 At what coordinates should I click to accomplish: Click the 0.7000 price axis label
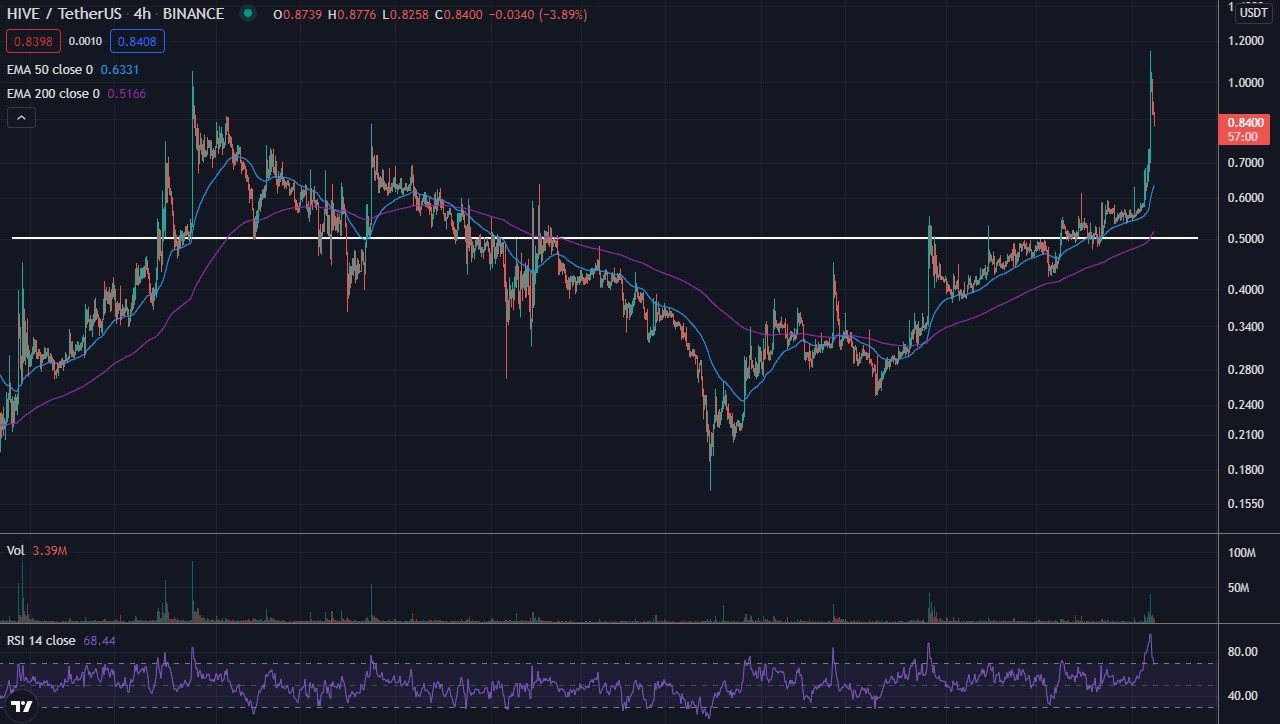(1244, 163)
